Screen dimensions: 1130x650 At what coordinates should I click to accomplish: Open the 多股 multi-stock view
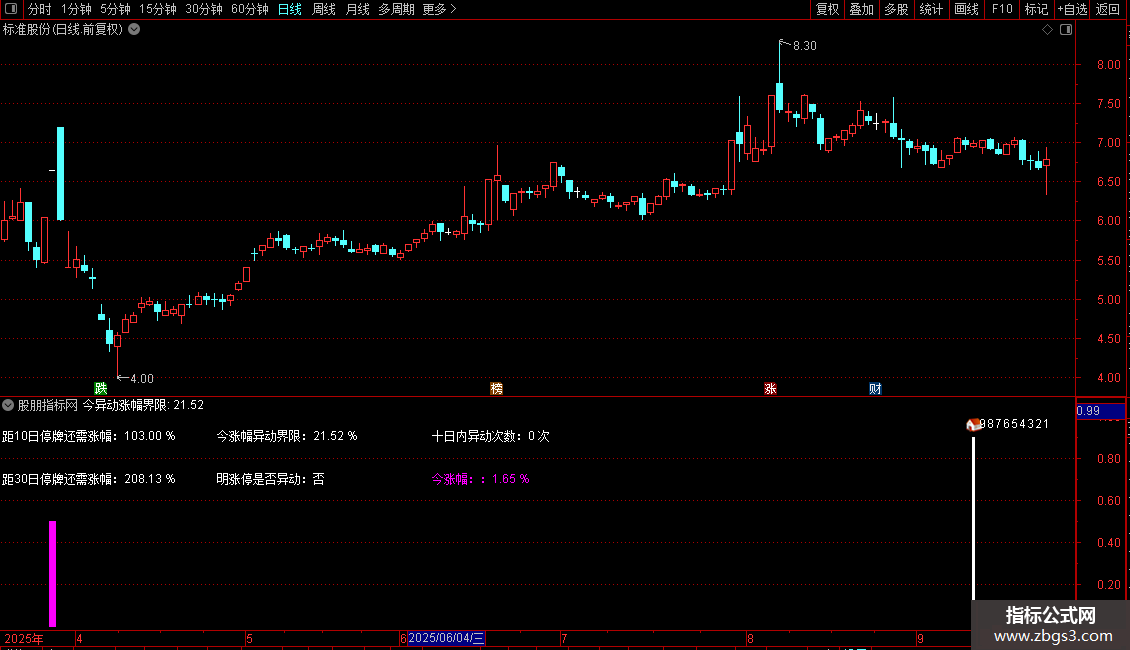[x=896, y=9]
